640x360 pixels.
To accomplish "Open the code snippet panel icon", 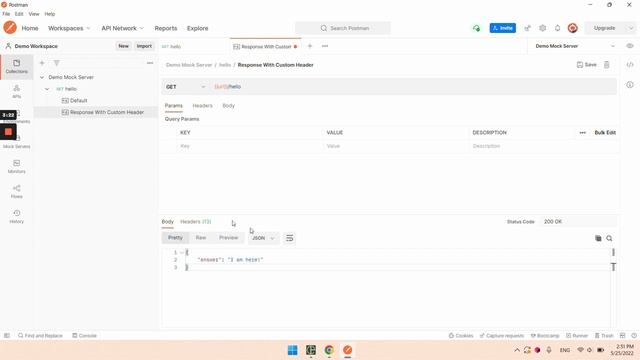I will coord(630,65).
